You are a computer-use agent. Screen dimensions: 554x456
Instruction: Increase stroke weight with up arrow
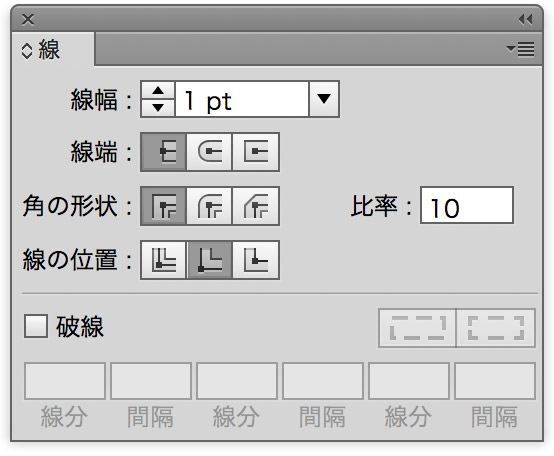pos(158,91)
